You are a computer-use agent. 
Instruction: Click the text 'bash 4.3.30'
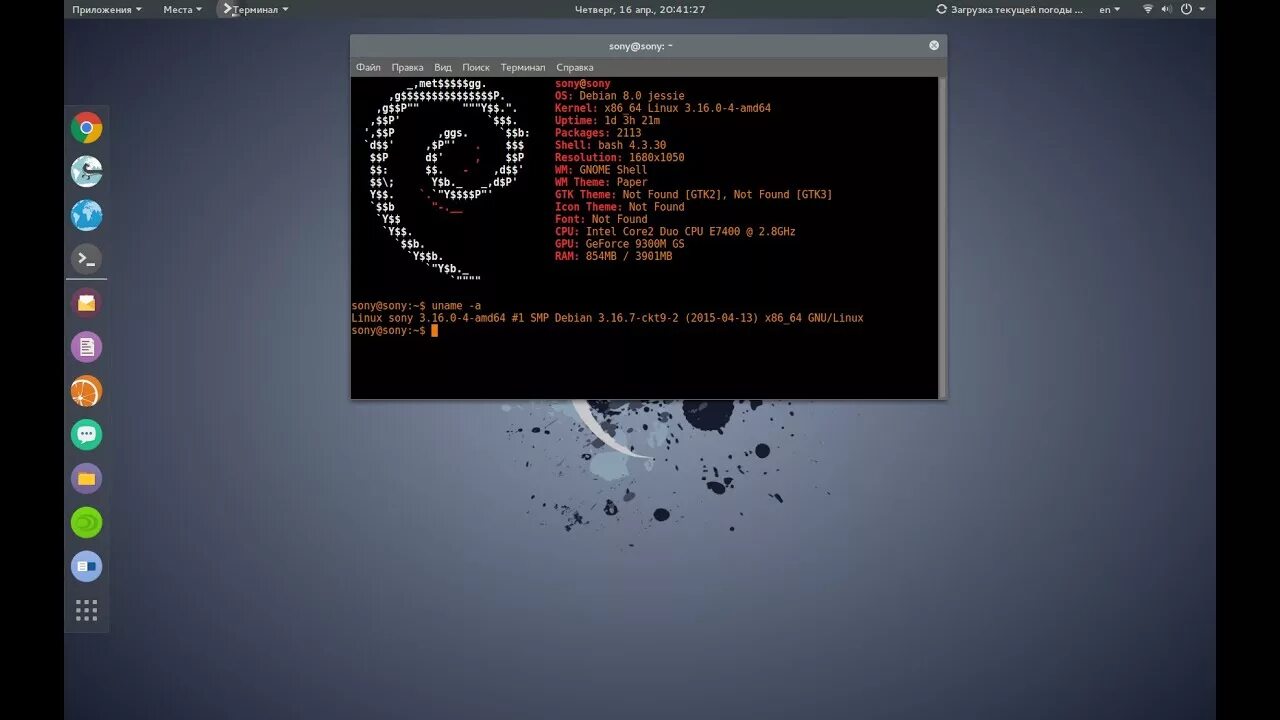coord(632,145)
